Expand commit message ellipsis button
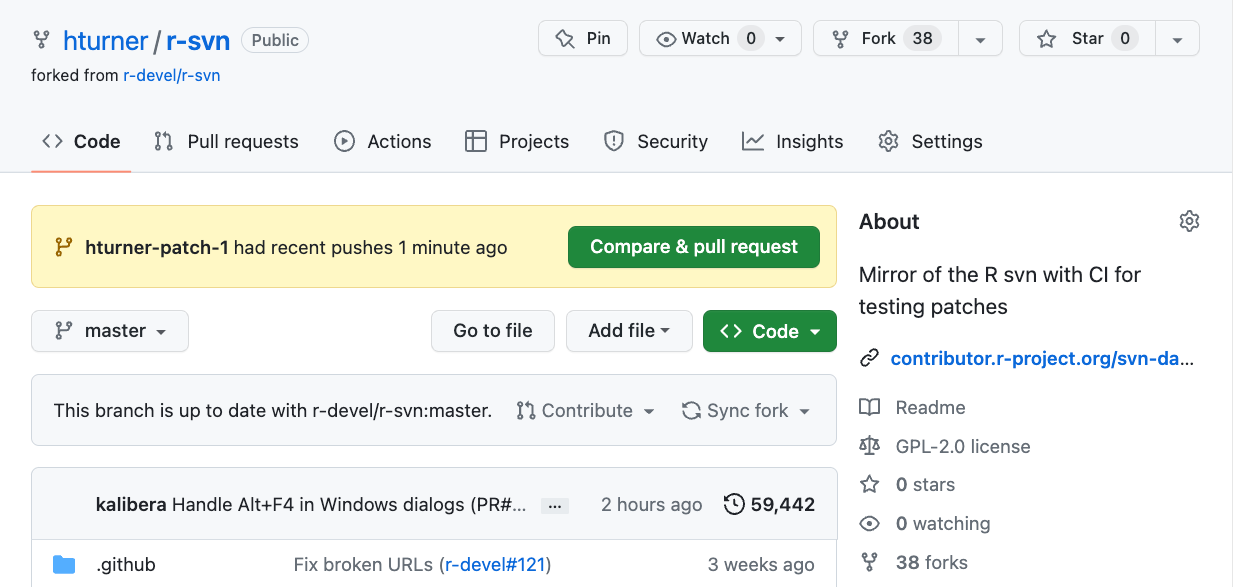Image resolution: width=1233 pixels, height=587 pixels. tap(553, 506)
